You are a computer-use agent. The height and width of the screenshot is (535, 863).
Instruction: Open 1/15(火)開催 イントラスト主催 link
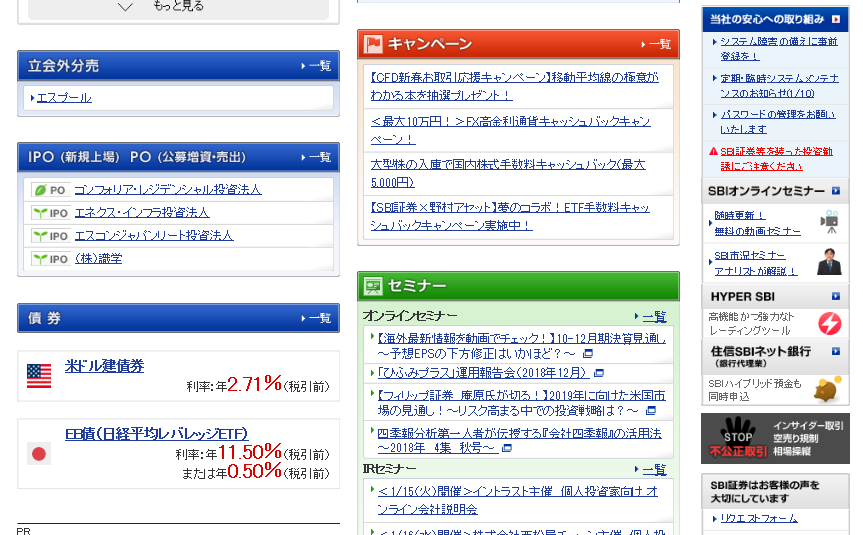point(518,500)
